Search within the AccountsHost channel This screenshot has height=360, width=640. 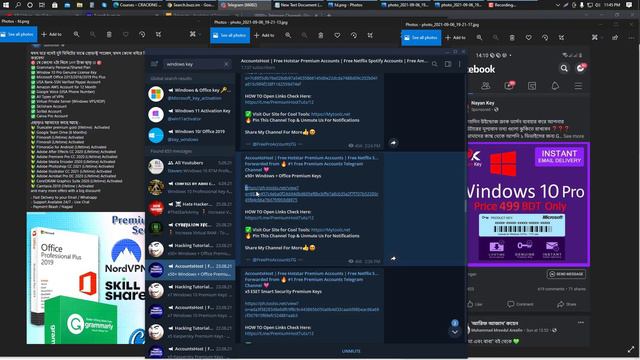pos(435,64)
